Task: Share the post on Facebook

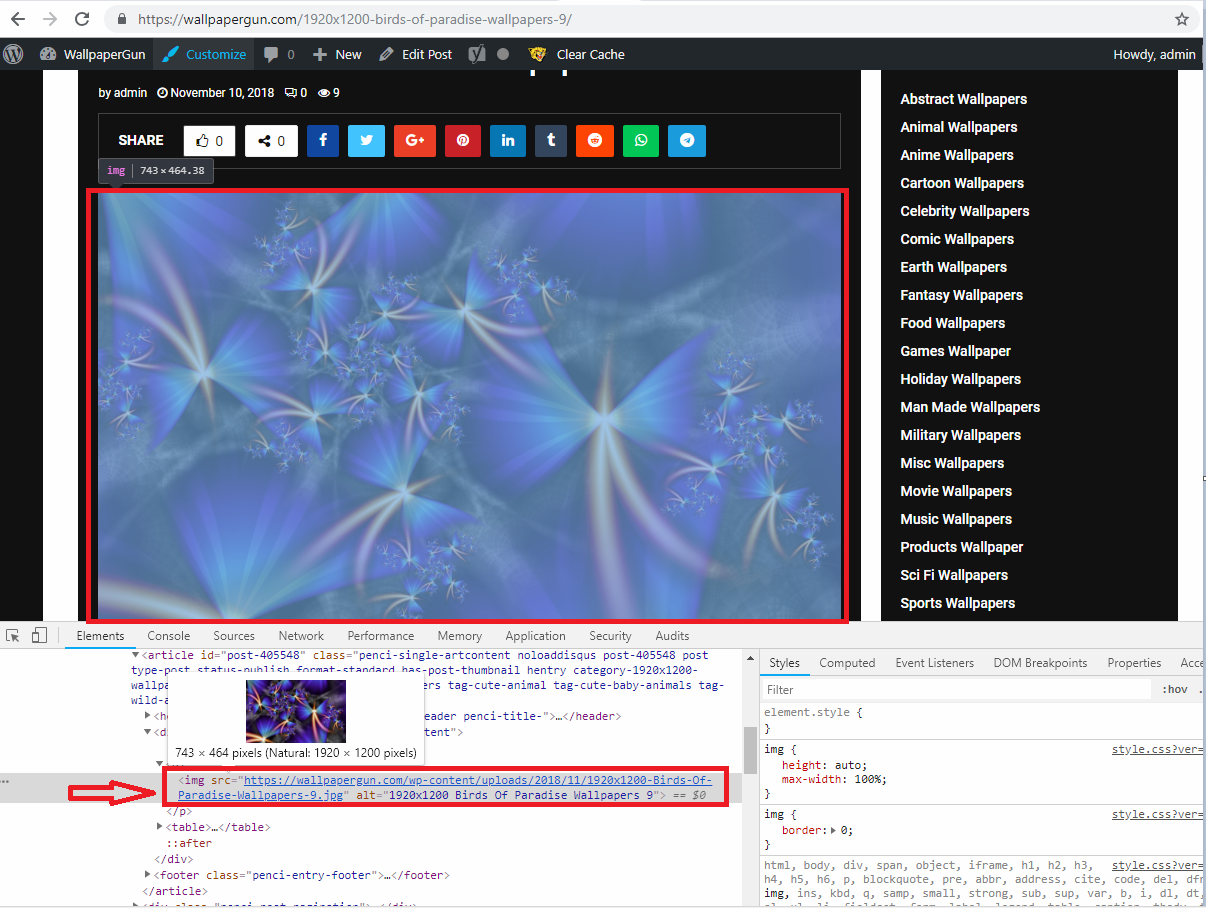Action: coord(323,141)
